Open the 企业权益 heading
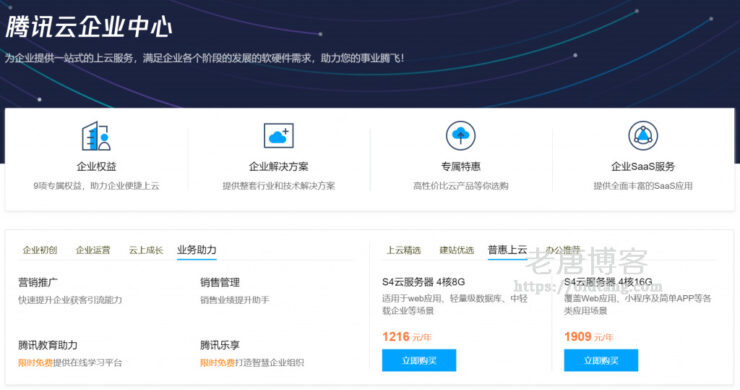Viewport: 740px width, 390px height. 96,166
